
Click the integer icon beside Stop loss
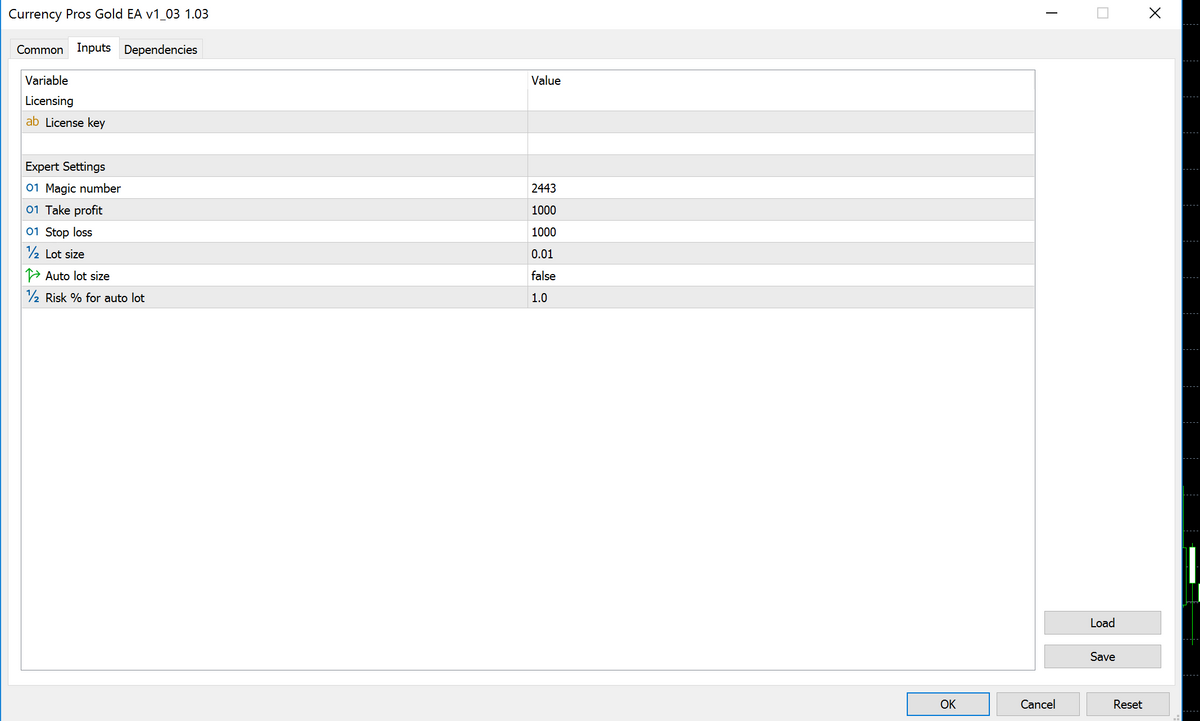point(32,232)
